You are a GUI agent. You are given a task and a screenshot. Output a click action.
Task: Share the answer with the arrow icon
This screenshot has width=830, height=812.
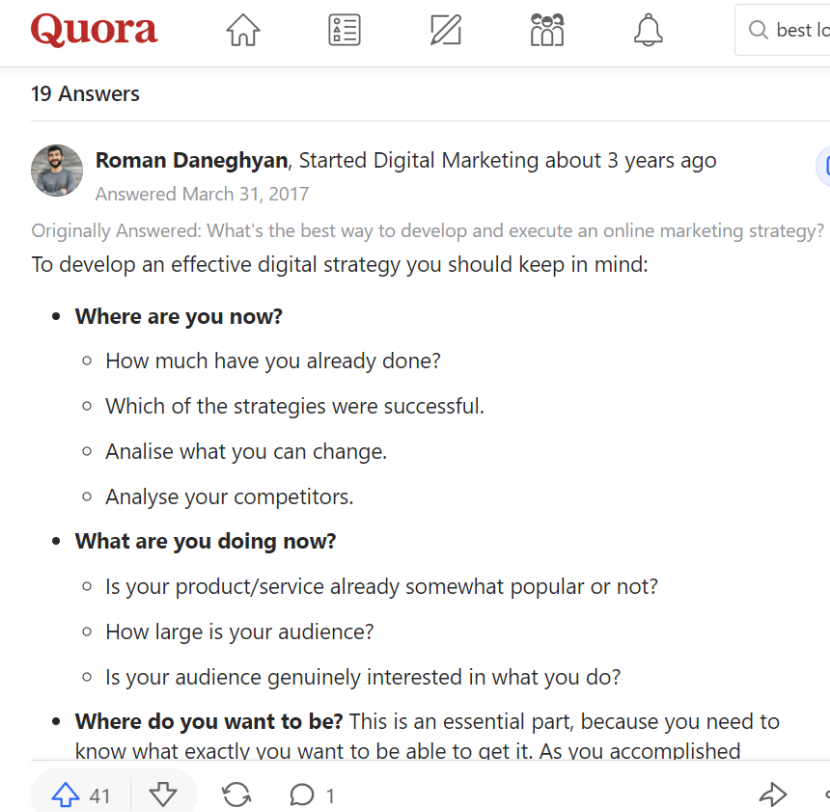coord(772,795)
